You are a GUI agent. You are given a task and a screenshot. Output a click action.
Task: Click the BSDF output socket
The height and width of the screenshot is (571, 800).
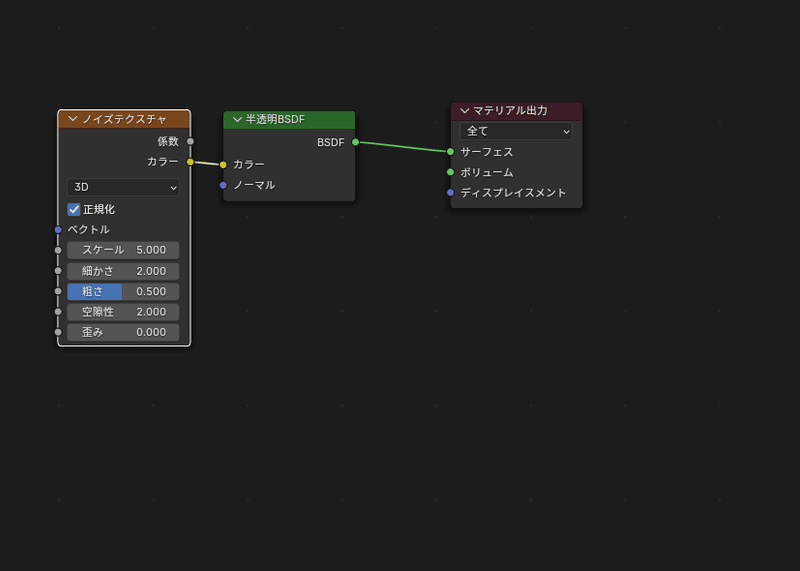pyautogui.click(x=356, y=142)
